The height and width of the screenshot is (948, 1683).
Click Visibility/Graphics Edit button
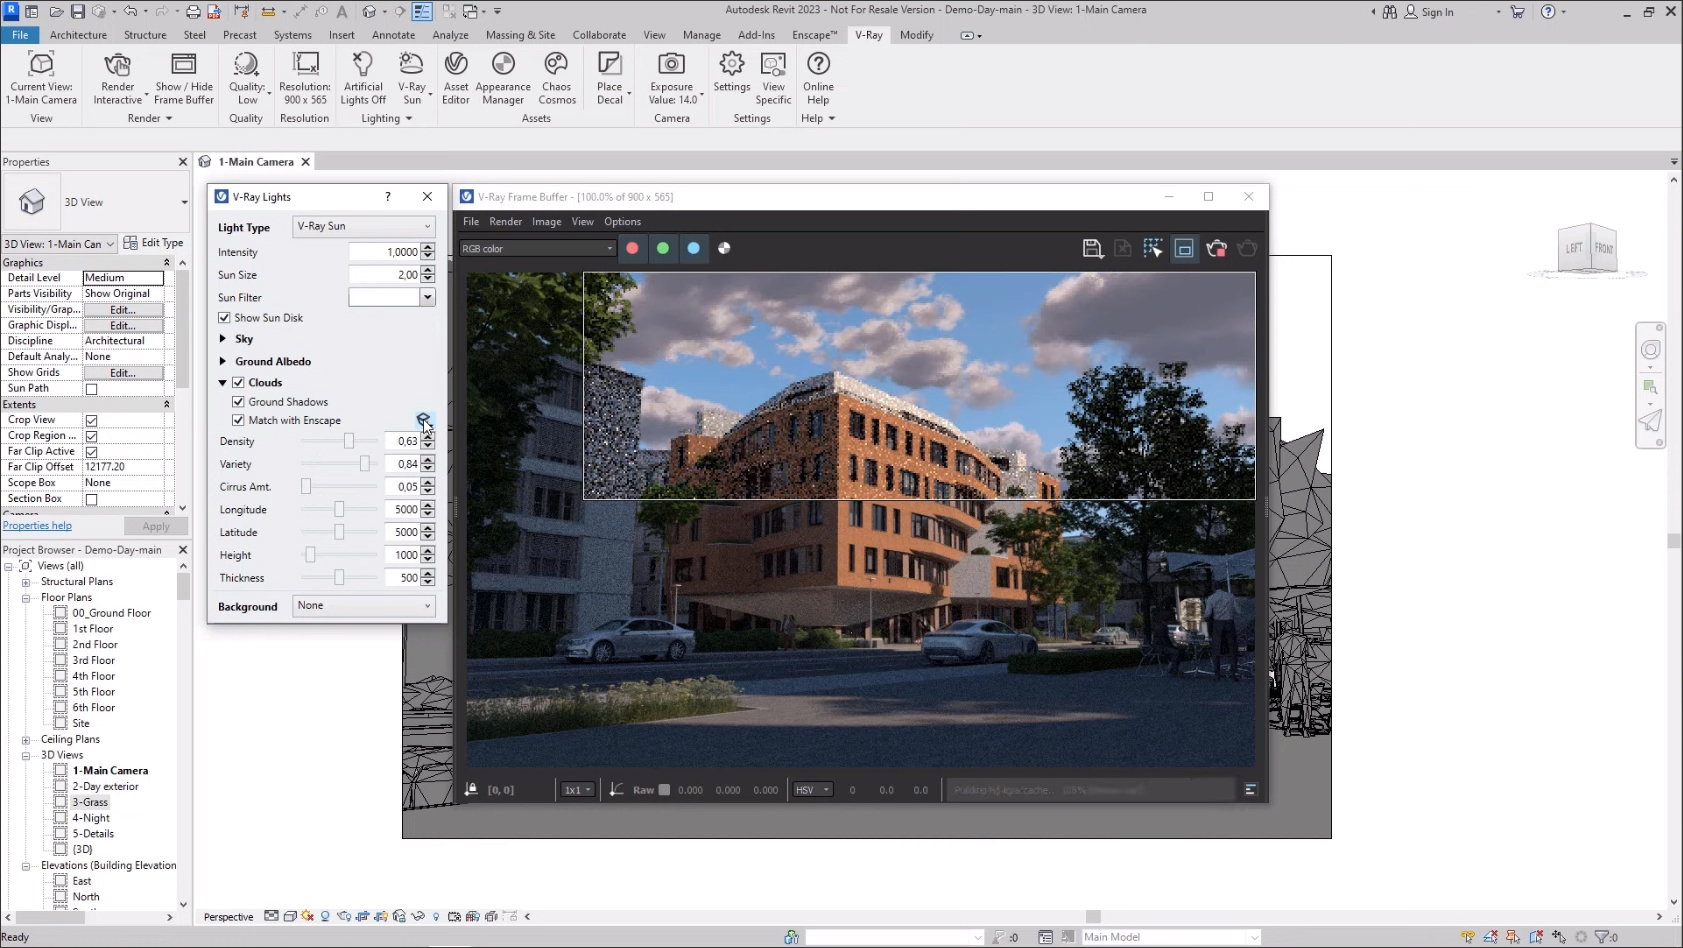pos(123,310)
